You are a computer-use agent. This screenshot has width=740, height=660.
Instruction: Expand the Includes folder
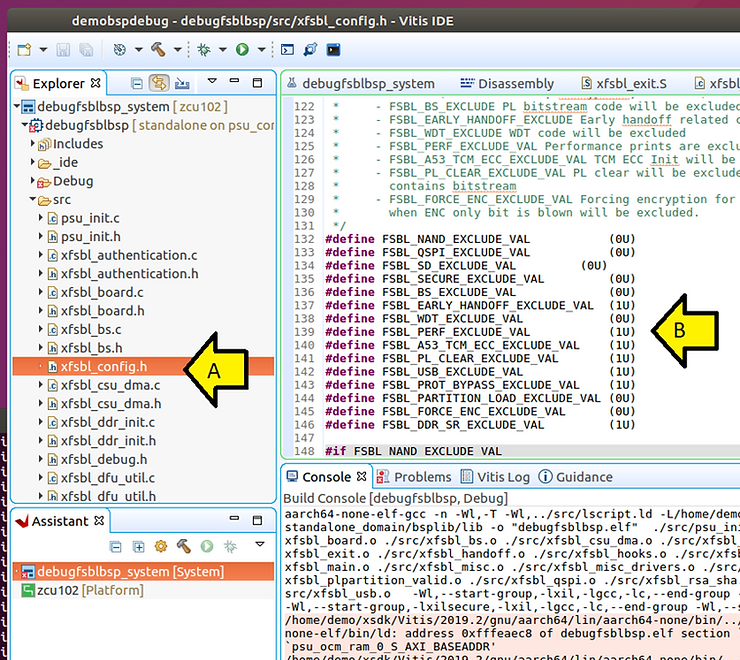click(x=32, y=143)
